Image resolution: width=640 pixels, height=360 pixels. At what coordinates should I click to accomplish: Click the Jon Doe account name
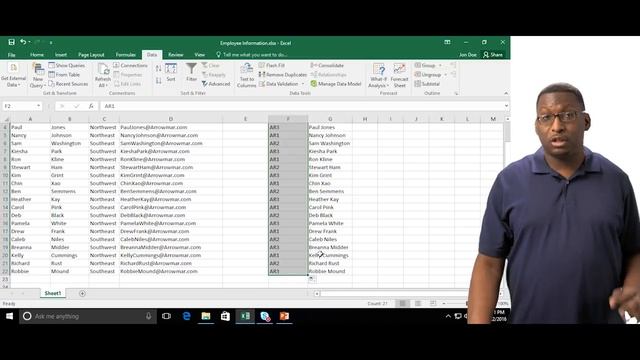(x=468, y=55)
